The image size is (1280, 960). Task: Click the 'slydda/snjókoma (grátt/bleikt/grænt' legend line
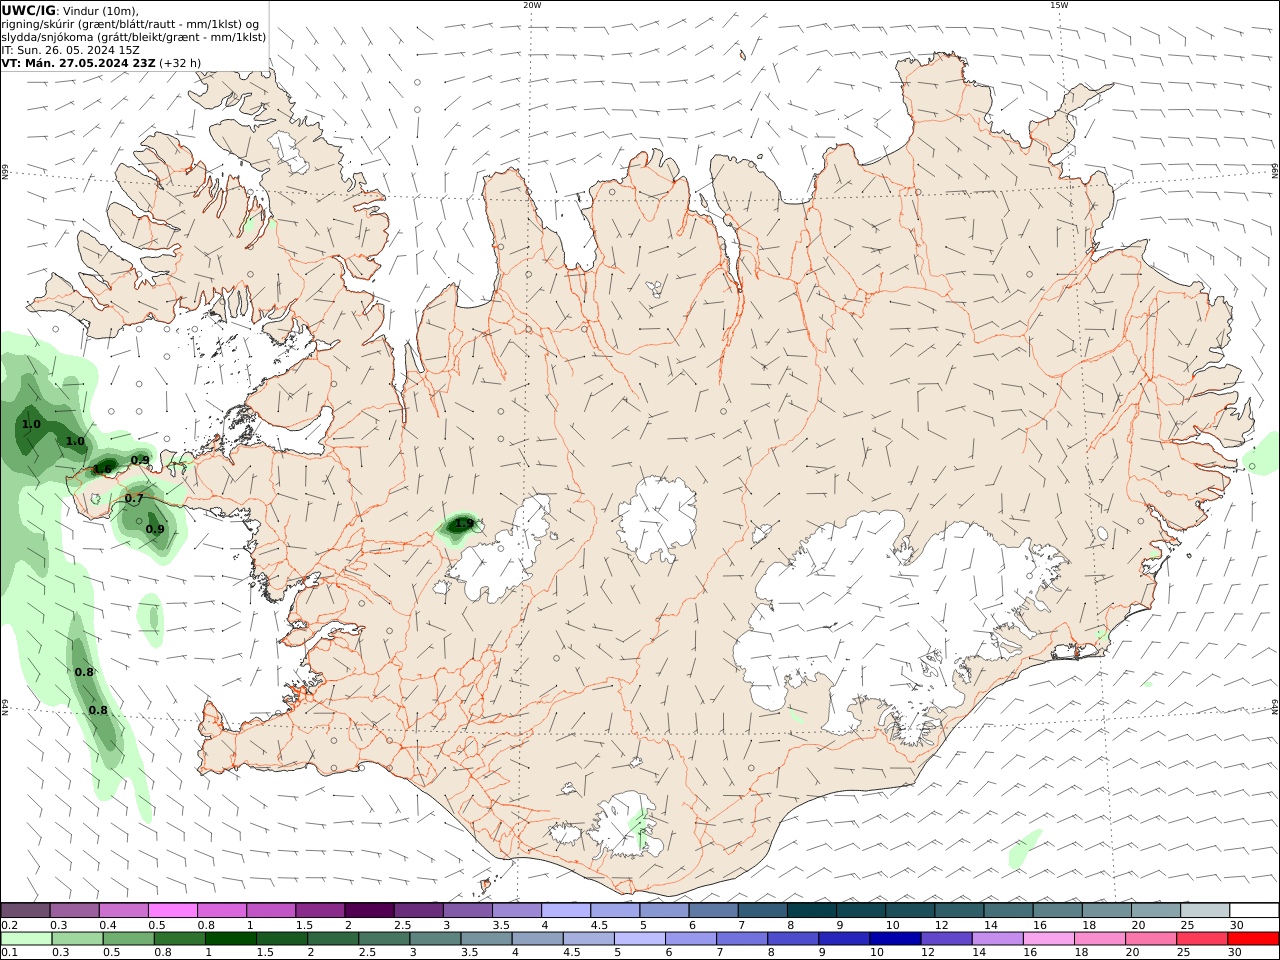[x=134, y=37]
